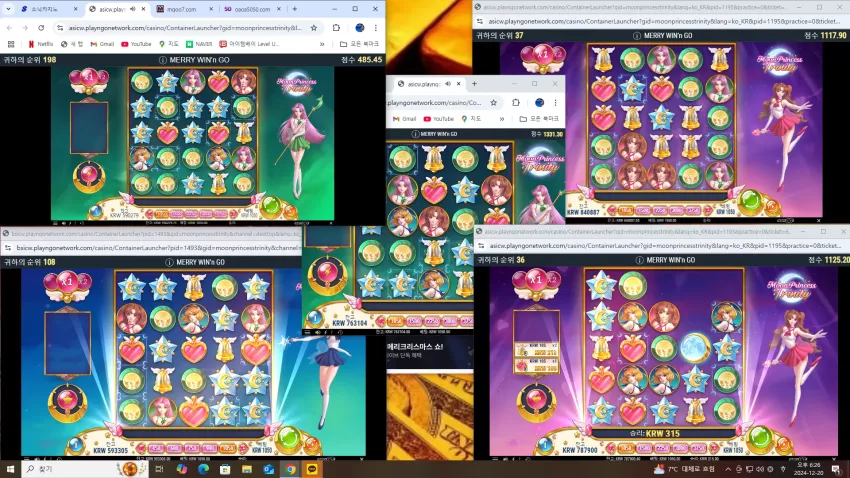
Task: Open the taskbar clock and date
Action: tap(808, 469)
